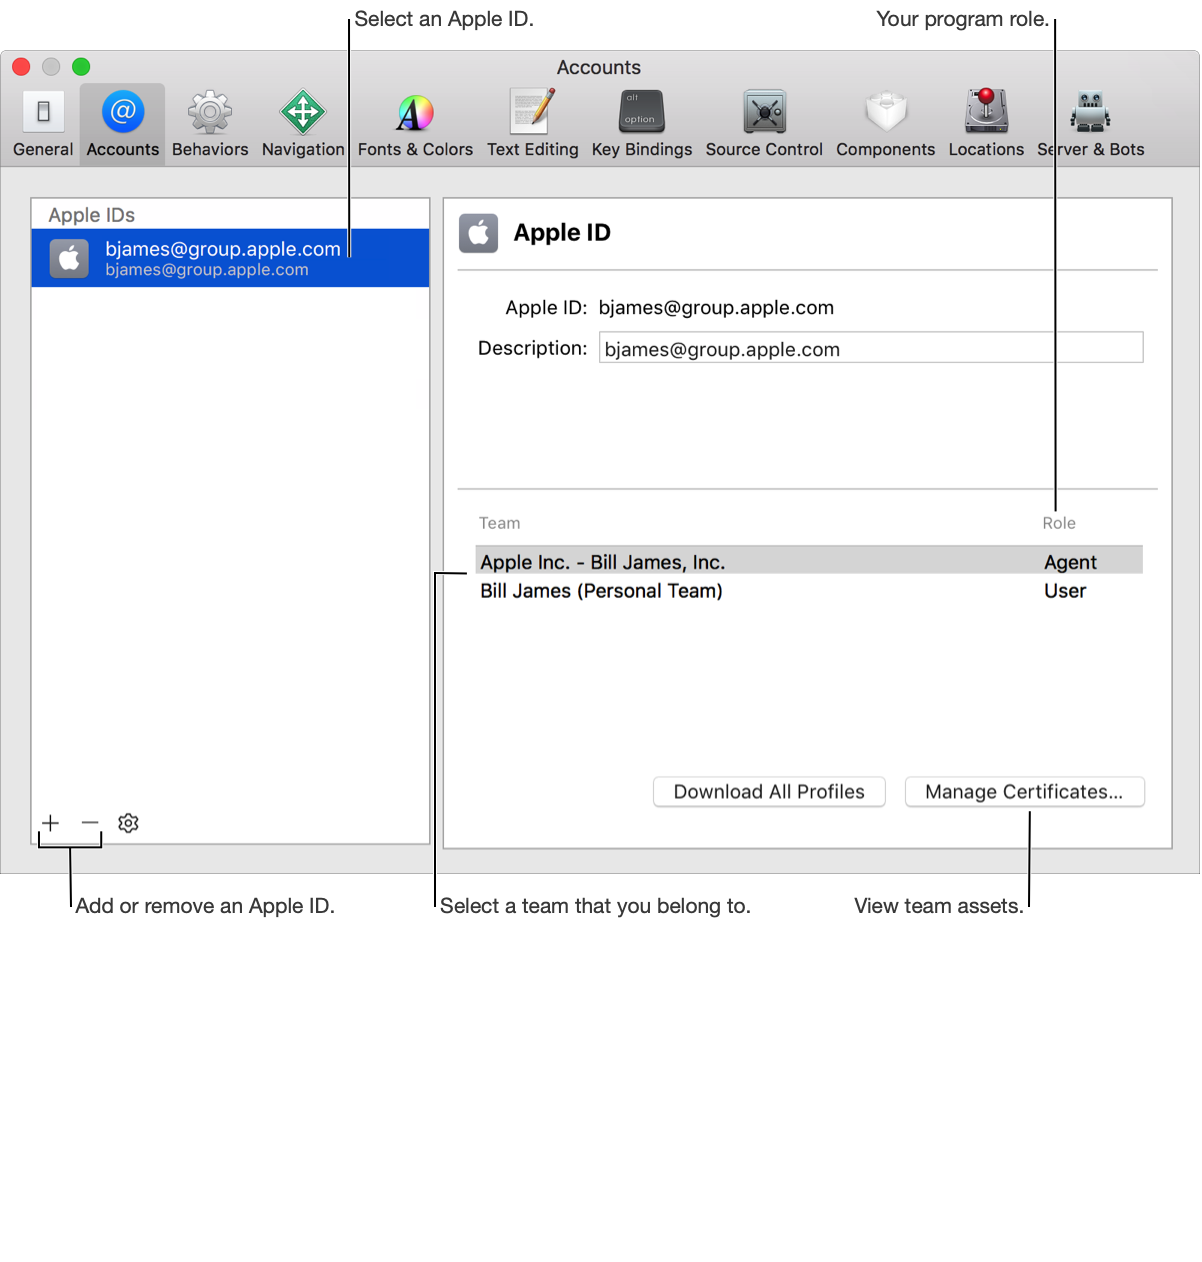1202x1262 pixels.
Task: Click the User role cell
Action: (x=1065, y=591)
